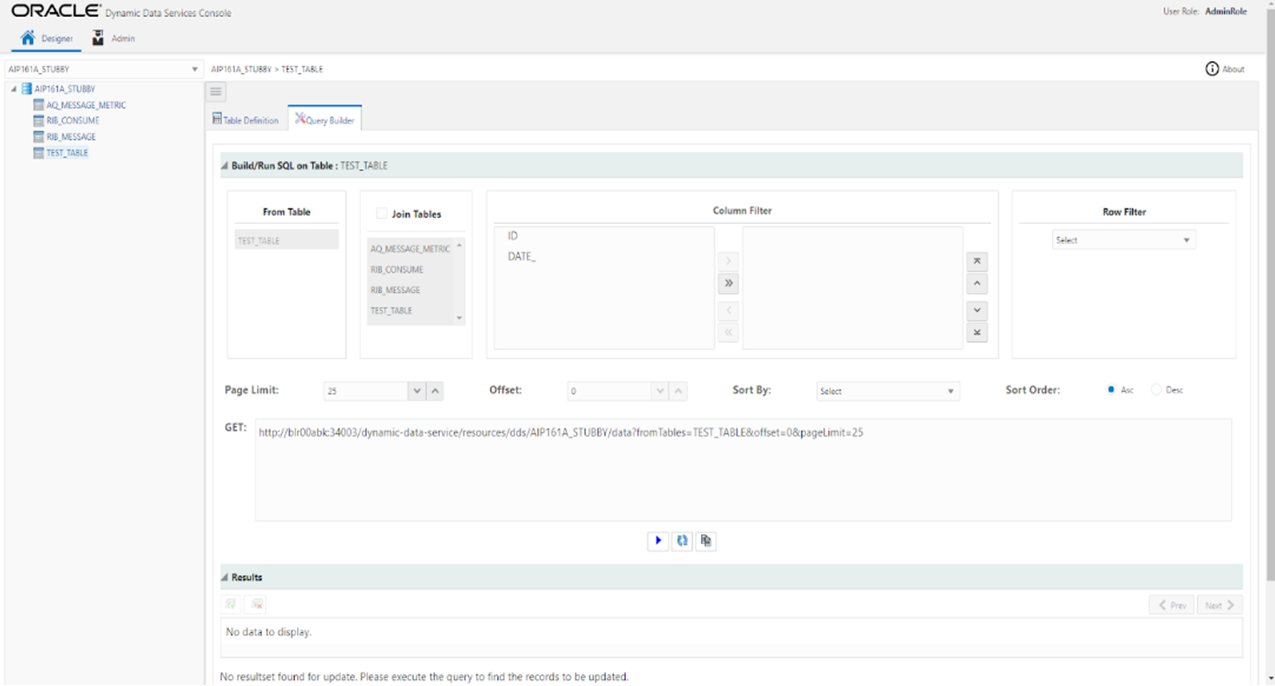The image size is (1275, 686).
Task: Delete a record using the red X icon
Action: tap(256, 603)
